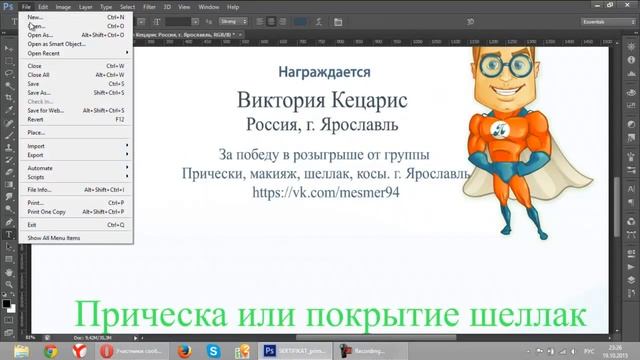Change the screen mode button

click(x=9, y=333)
